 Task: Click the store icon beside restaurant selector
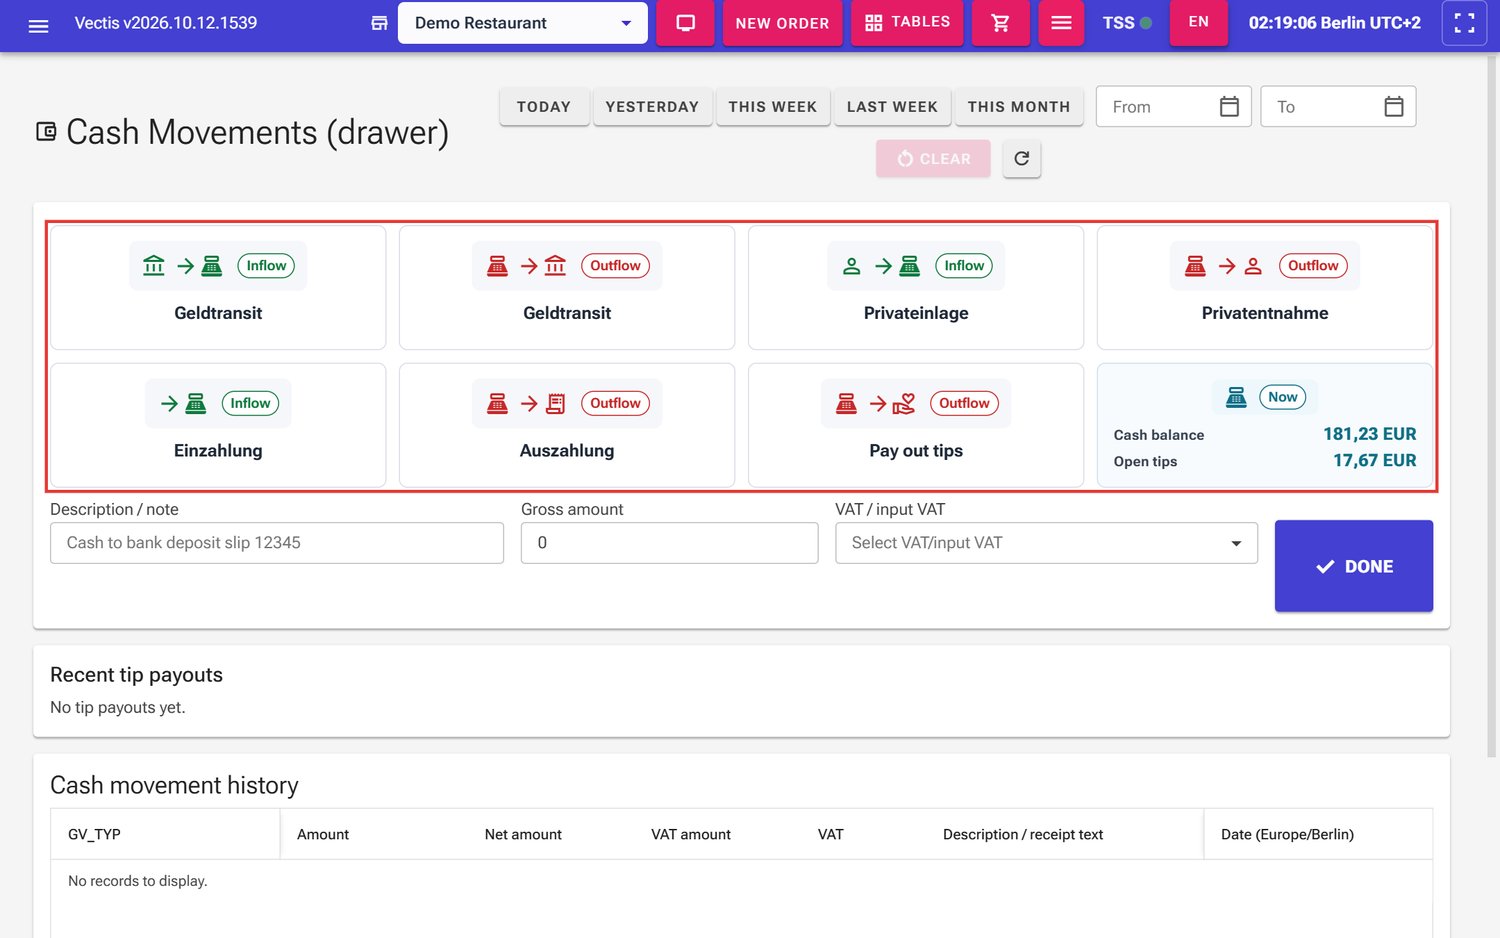tap(379, 23)
